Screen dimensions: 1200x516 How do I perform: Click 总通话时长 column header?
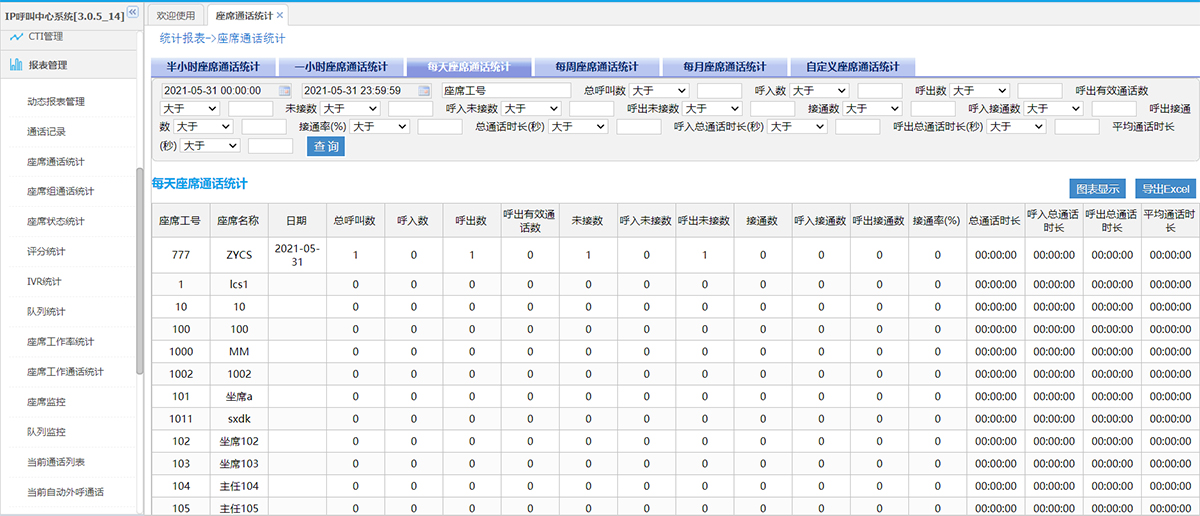tap(995, 221)
